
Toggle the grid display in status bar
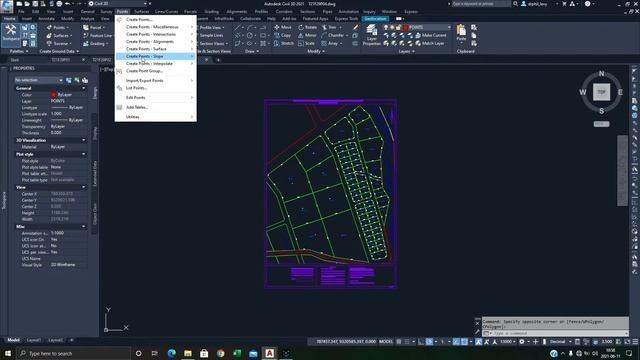coord(399,342)
